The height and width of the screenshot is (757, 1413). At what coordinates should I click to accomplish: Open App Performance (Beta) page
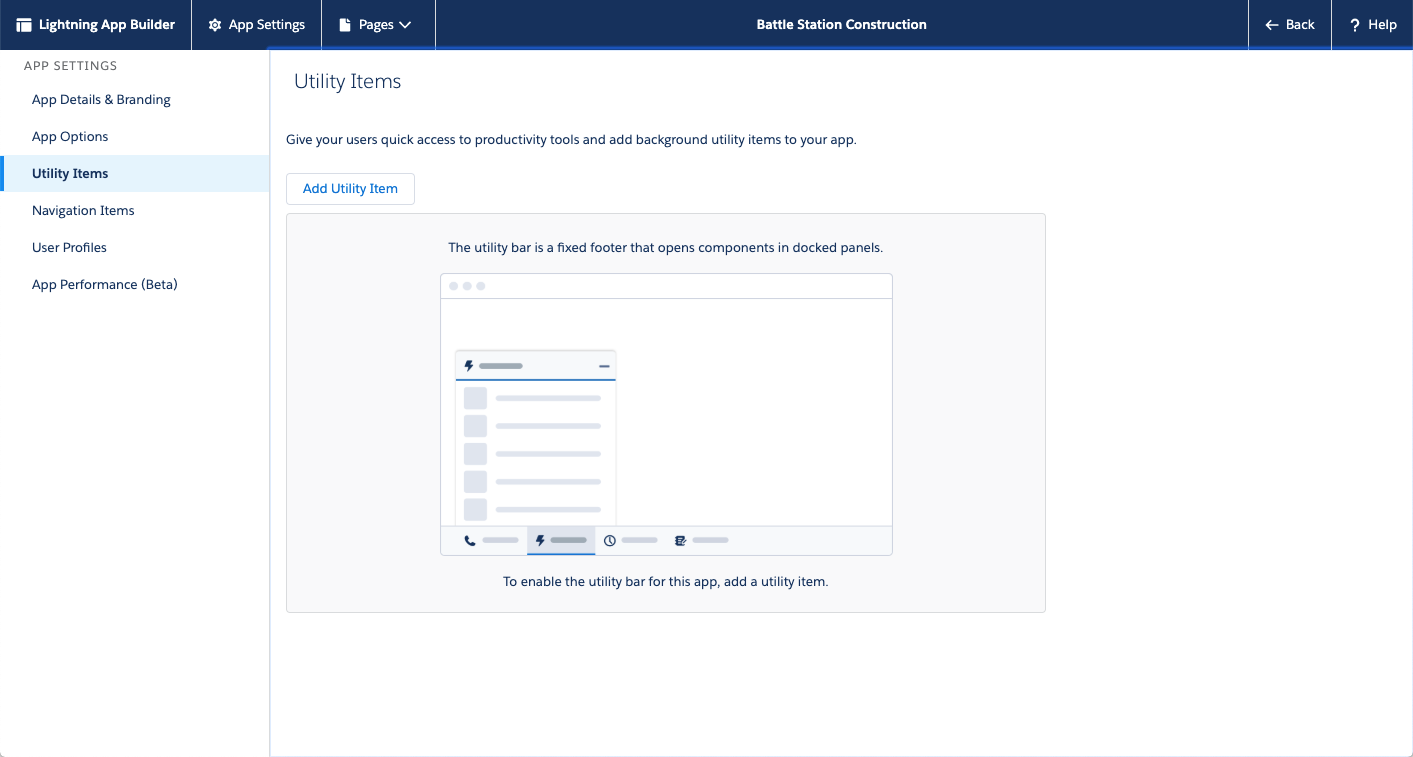(104, 285)
